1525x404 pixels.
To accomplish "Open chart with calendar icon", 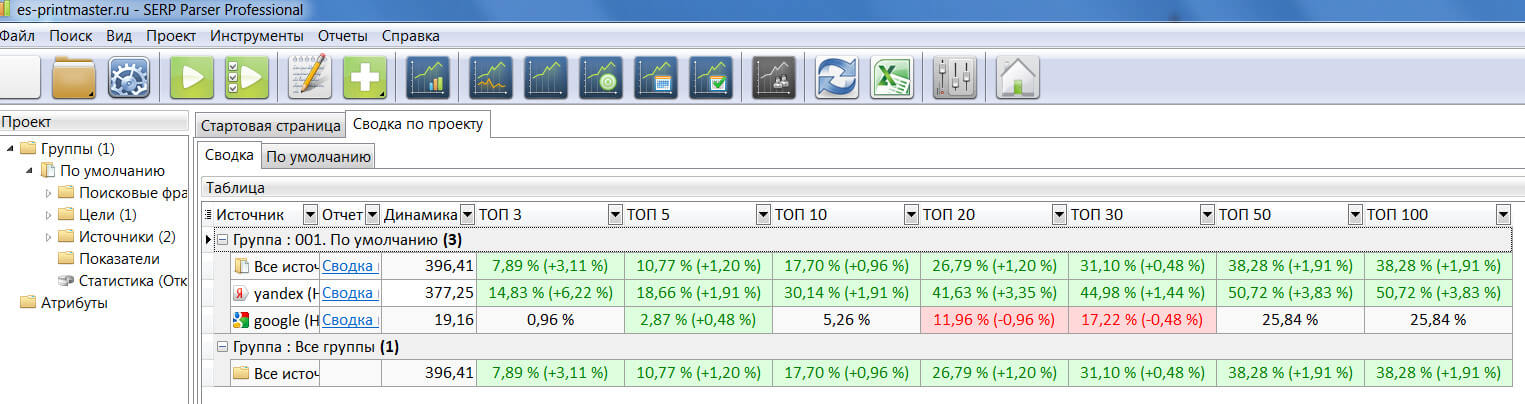I will tap(656, 77).
